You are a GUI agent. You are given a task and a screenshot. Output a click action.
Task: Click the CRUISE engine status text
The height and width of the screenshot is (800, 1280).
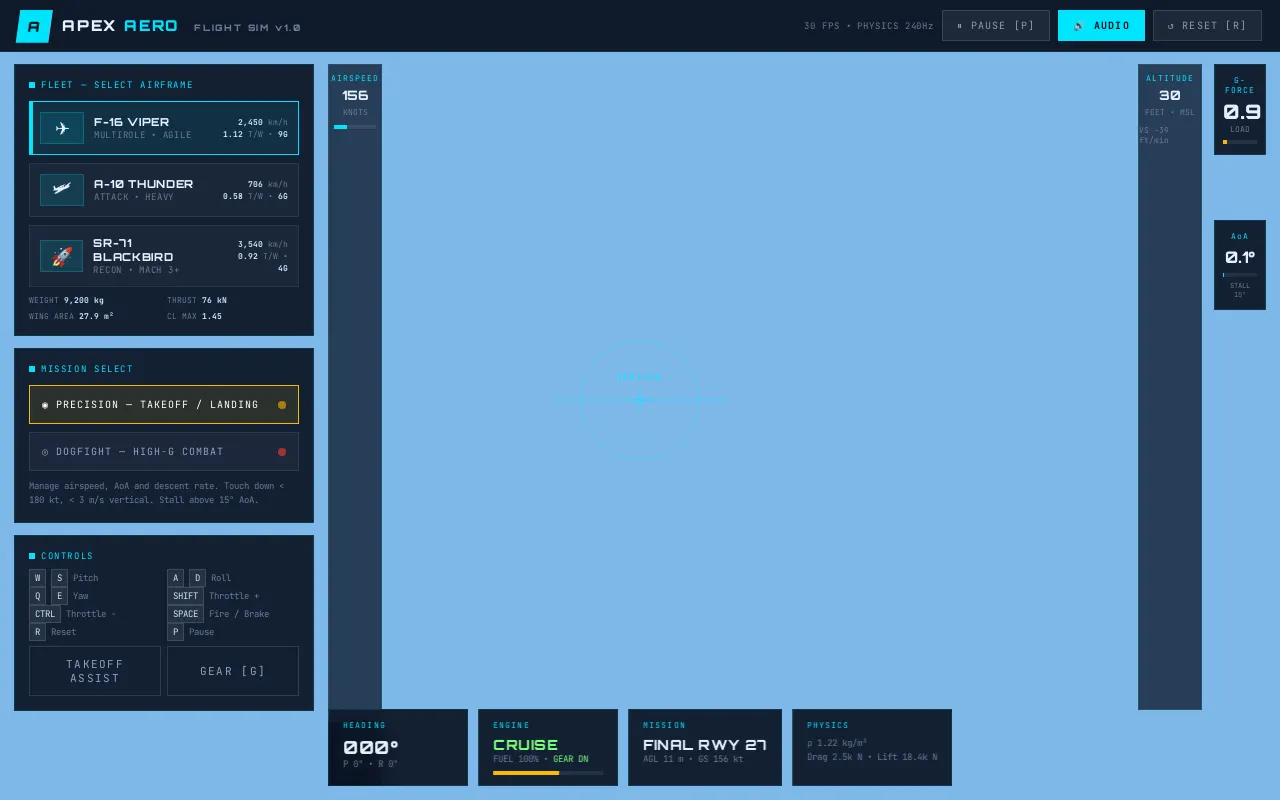coord(525,745)
